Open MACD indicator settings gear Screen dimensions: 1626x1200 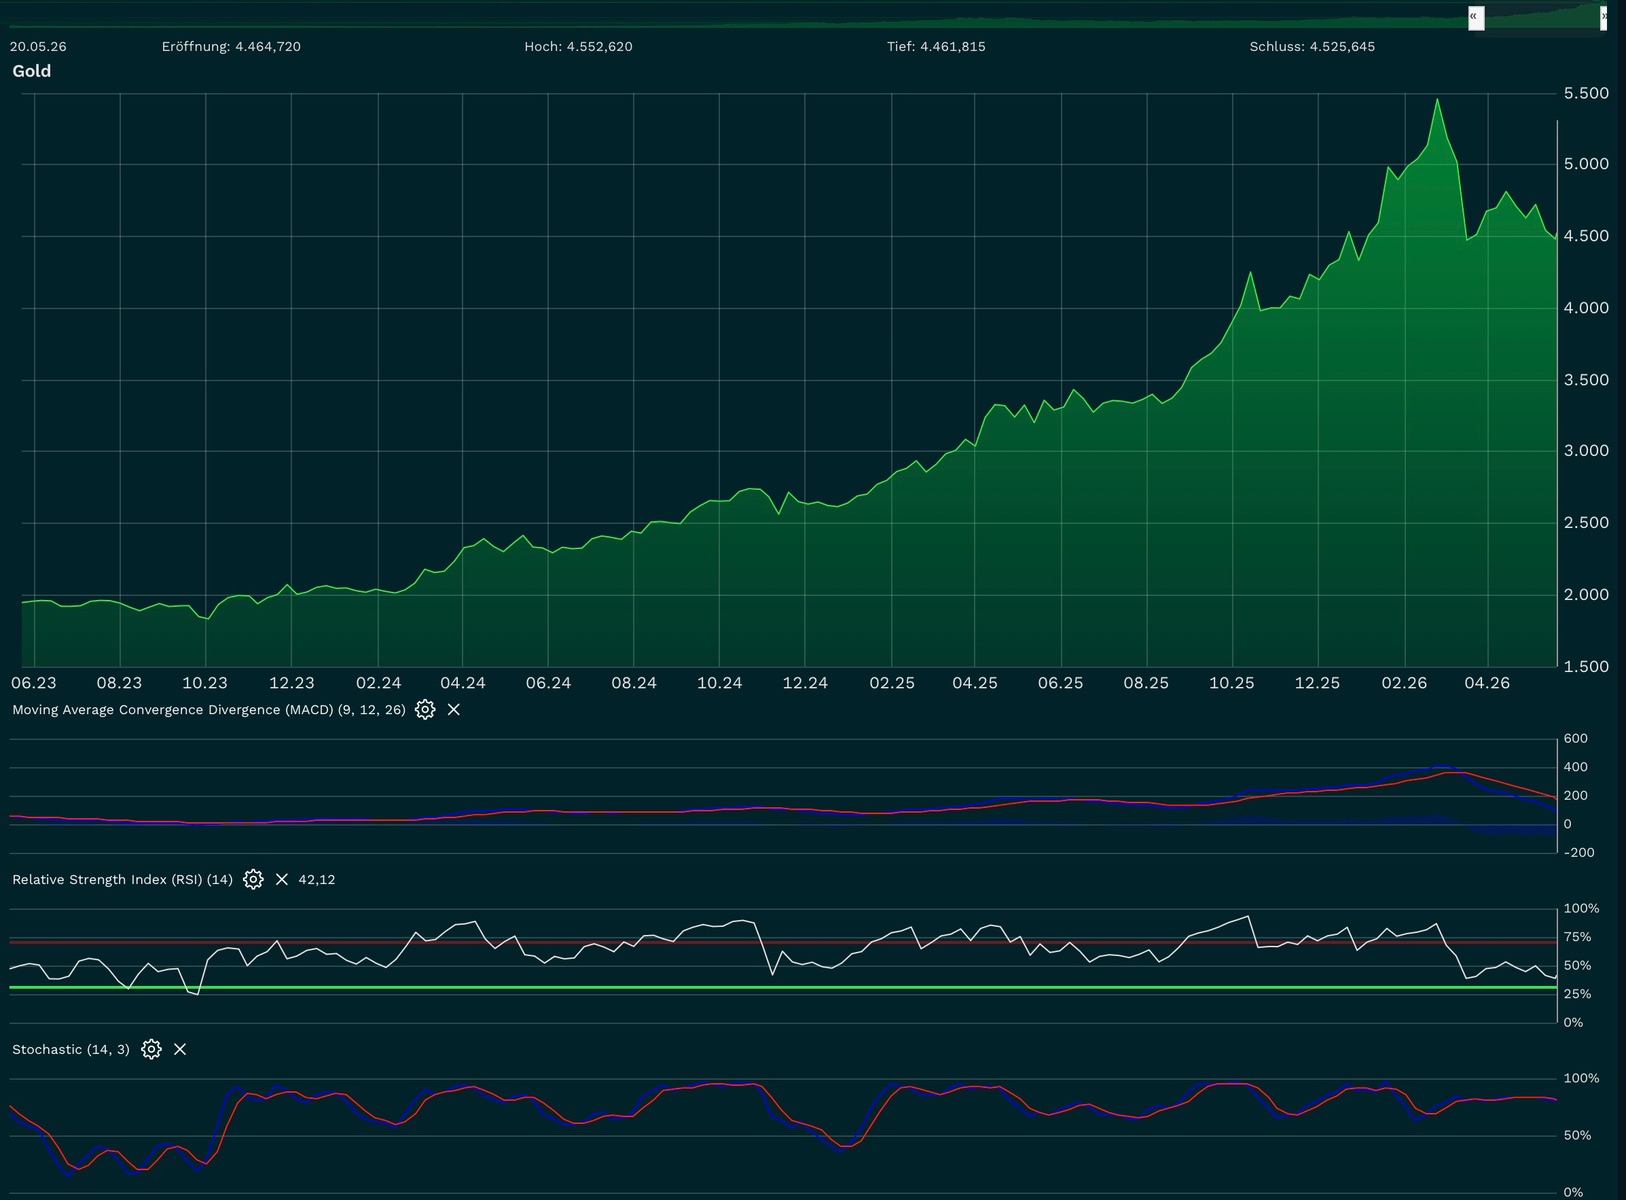click(425, 709)
